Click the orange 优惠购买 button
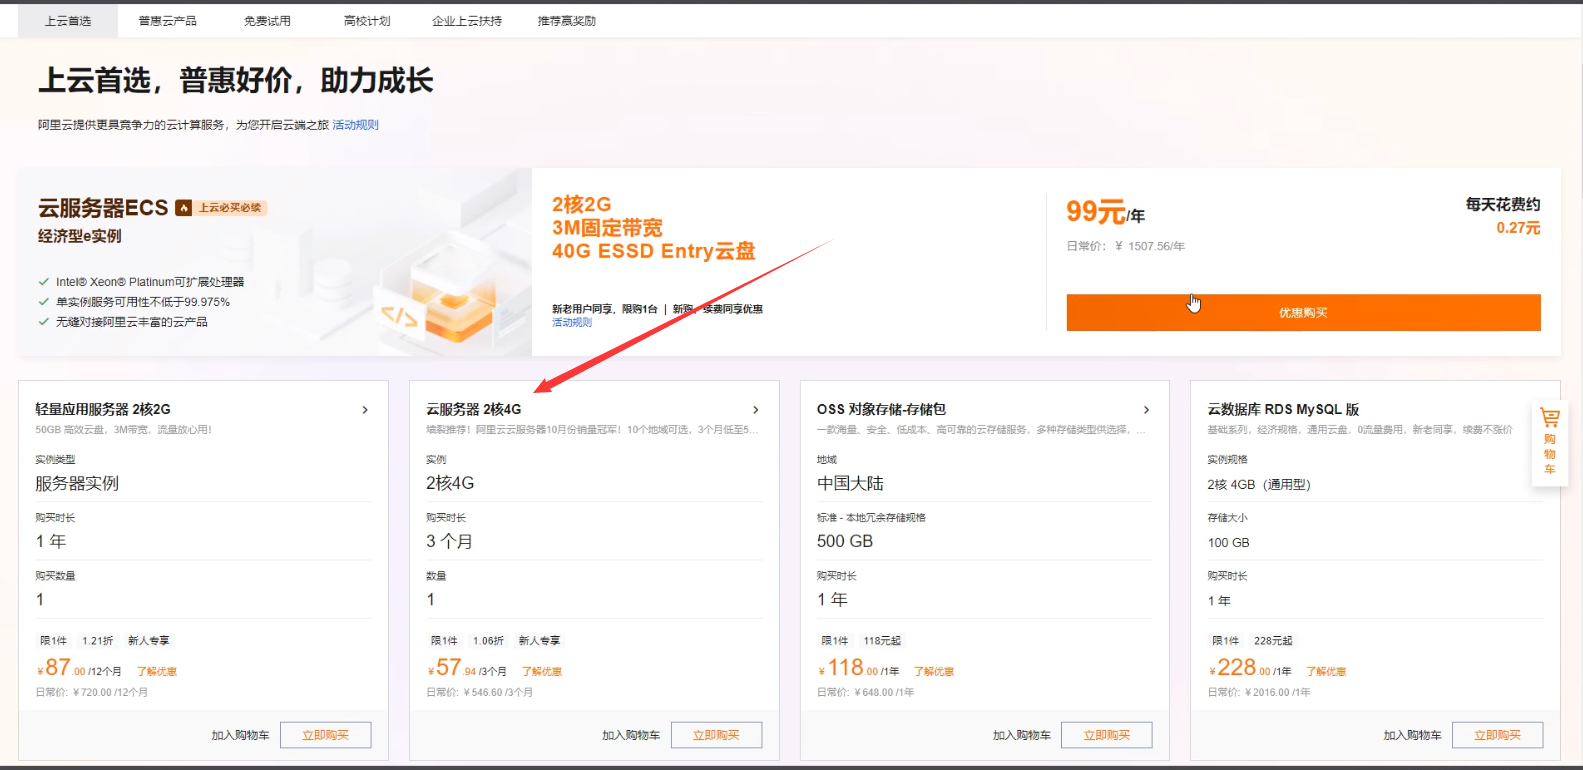The height and width of the screenshot is (770, 1583). tap(1303, 312)
